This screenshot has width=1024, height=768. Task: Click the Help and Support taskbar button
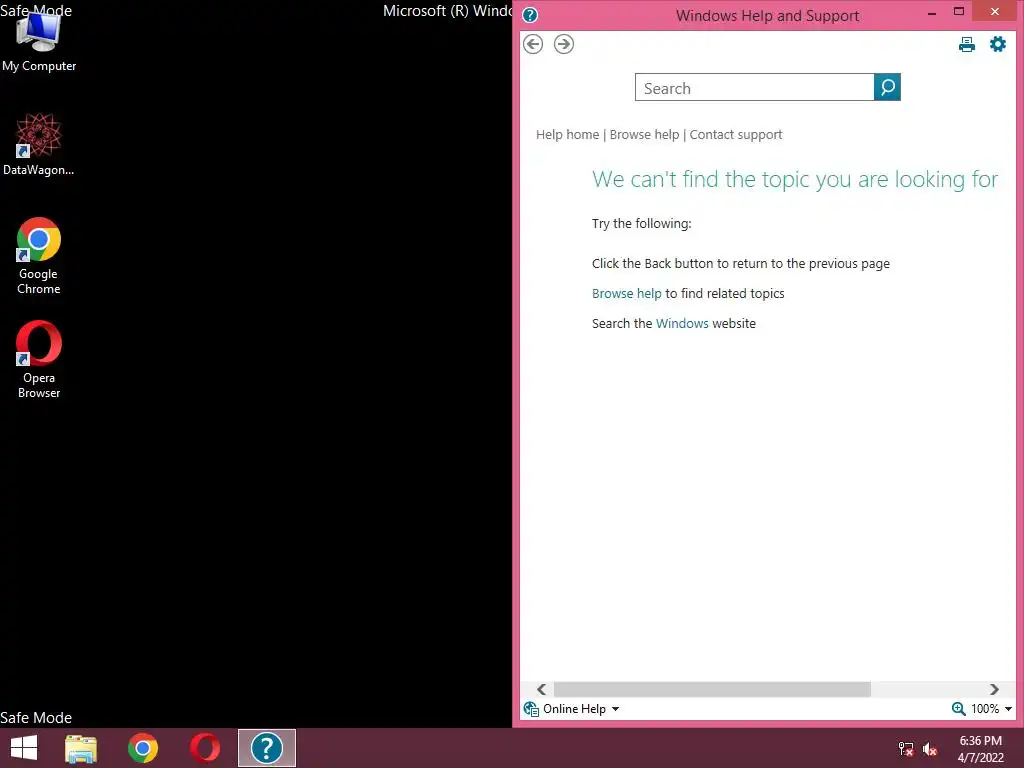tap(266, 748)
